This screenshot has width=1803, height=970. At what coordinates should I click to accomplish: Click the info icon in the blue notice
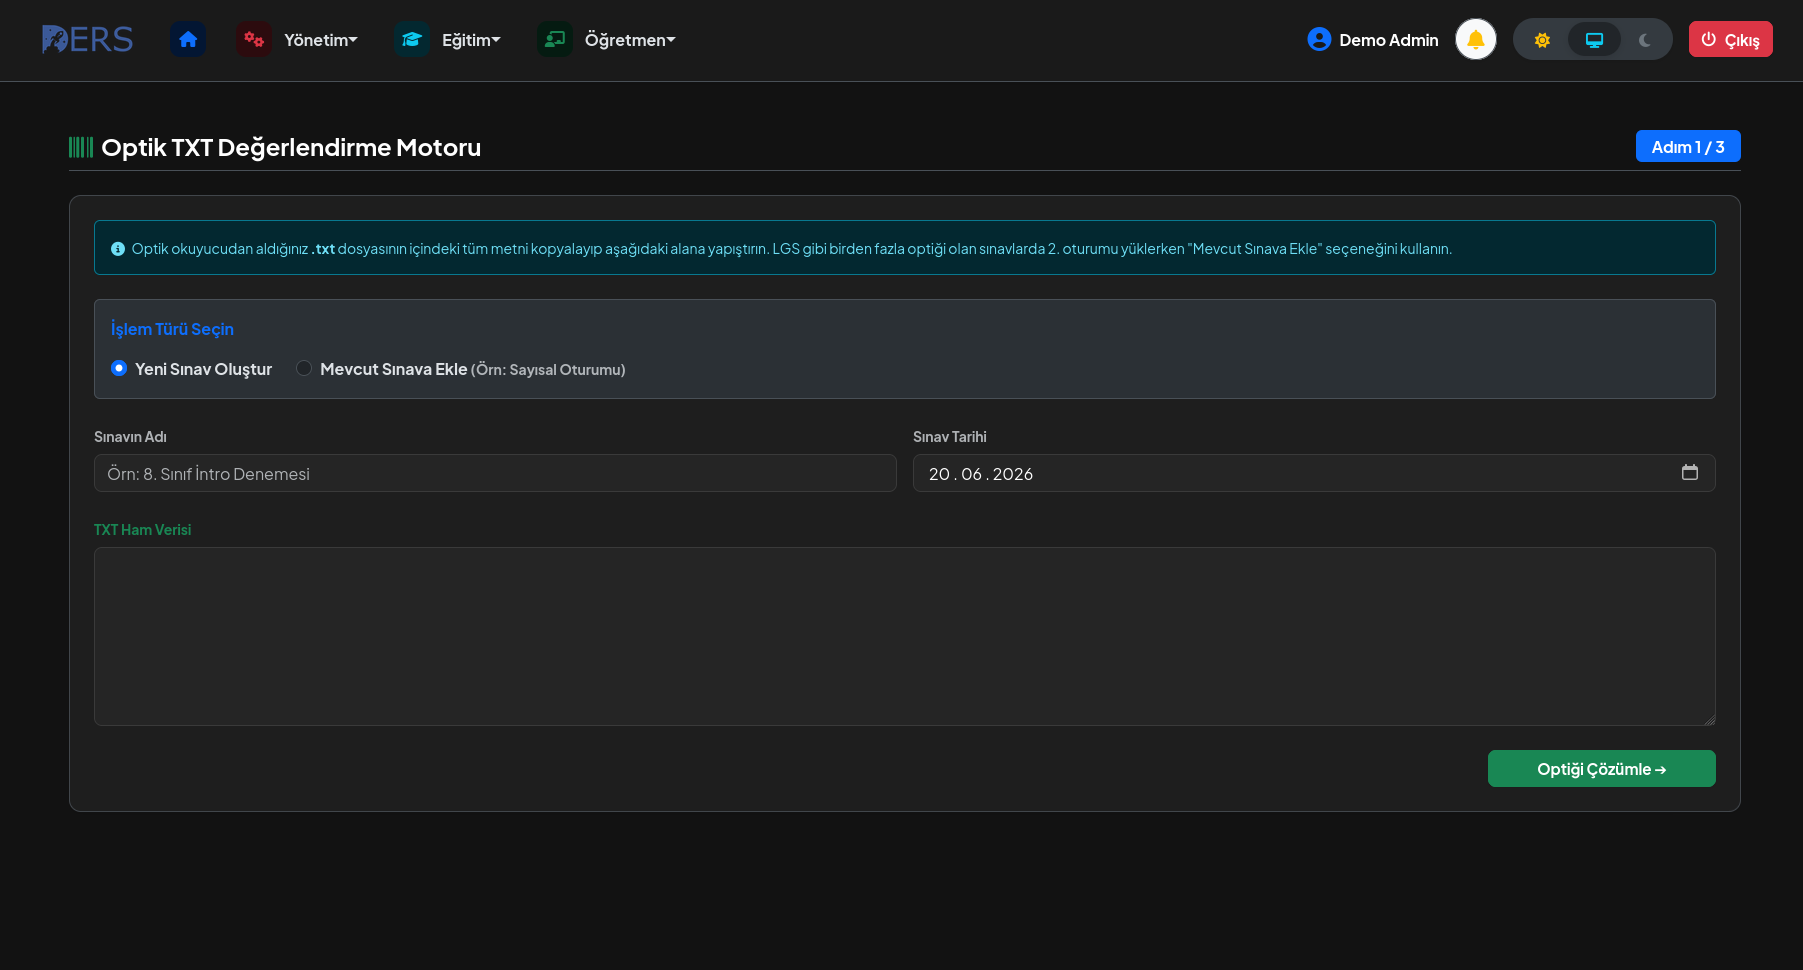tap(118, 249)
